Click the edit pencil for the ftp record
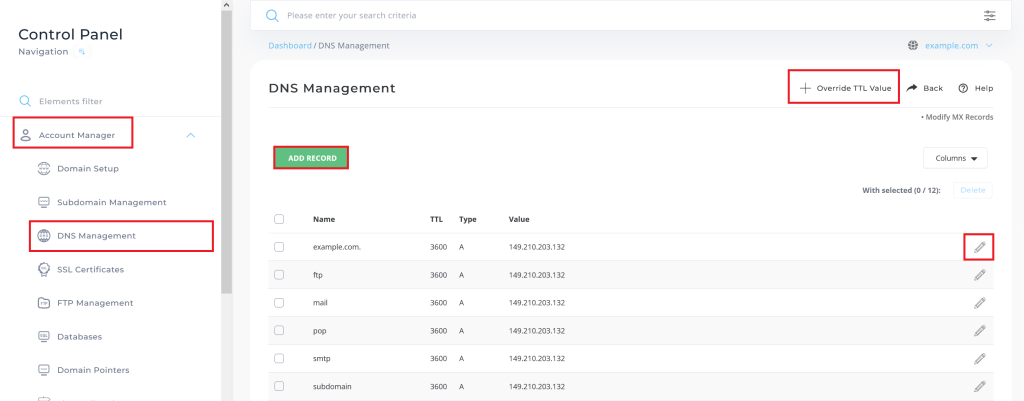This screenshot has height=401, width=1024. [x=979, y=275]
